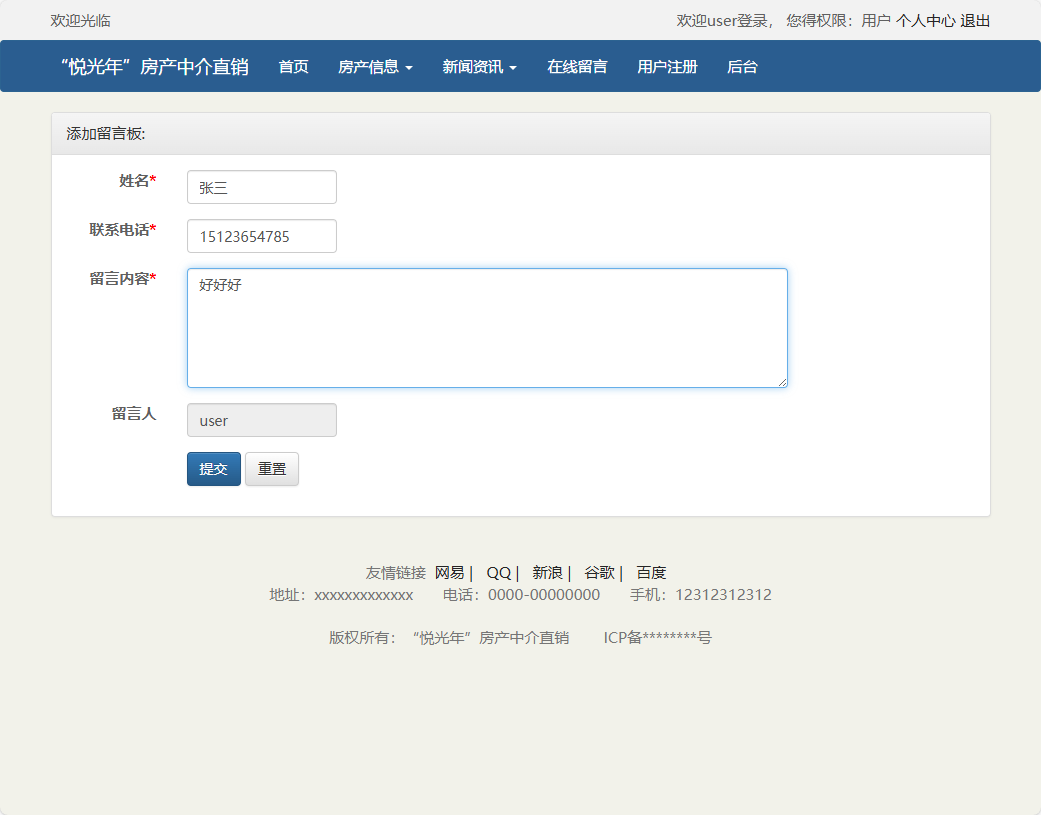Go to 首页 in the navigation bar
This screenshot has height=815, width=1041.
293,66
